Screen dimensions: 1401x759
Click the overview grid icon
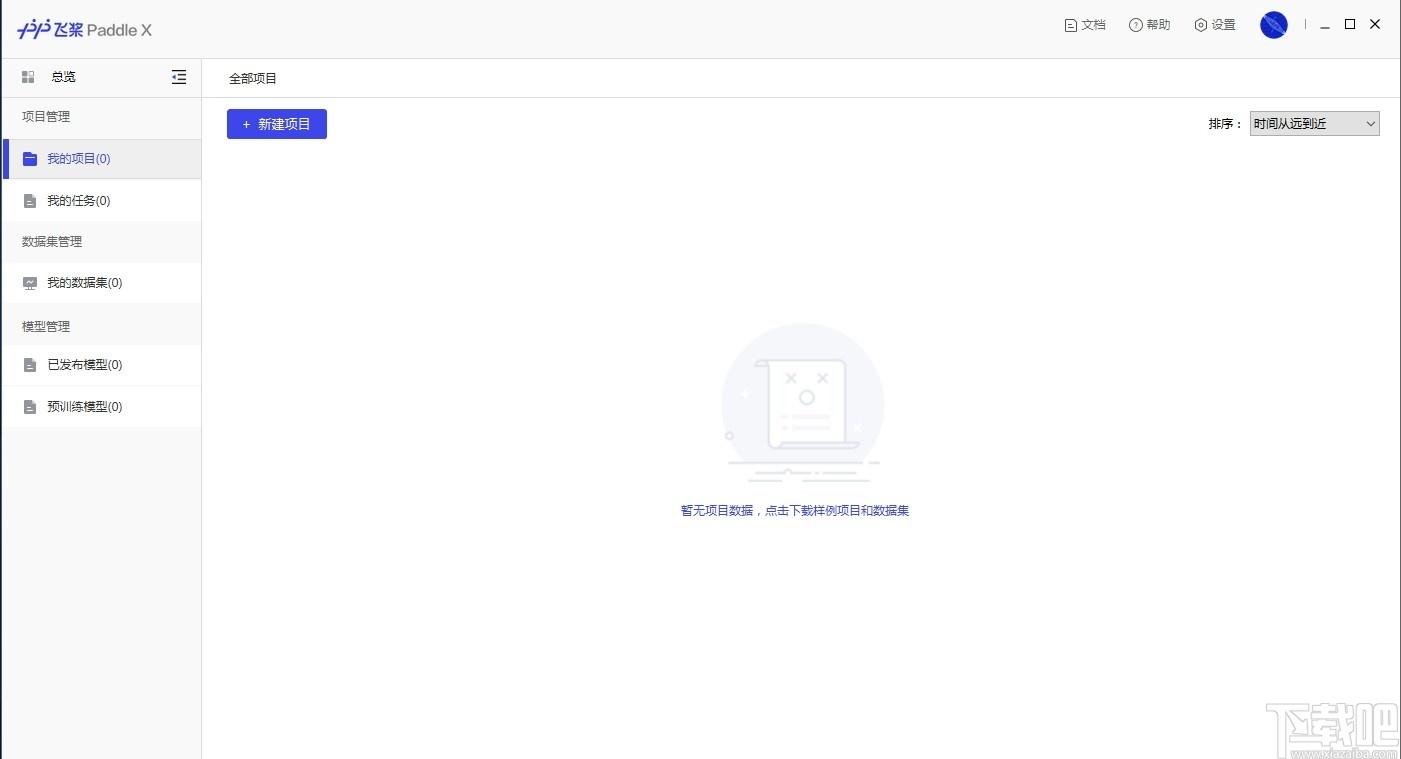(x=28, y=77)
